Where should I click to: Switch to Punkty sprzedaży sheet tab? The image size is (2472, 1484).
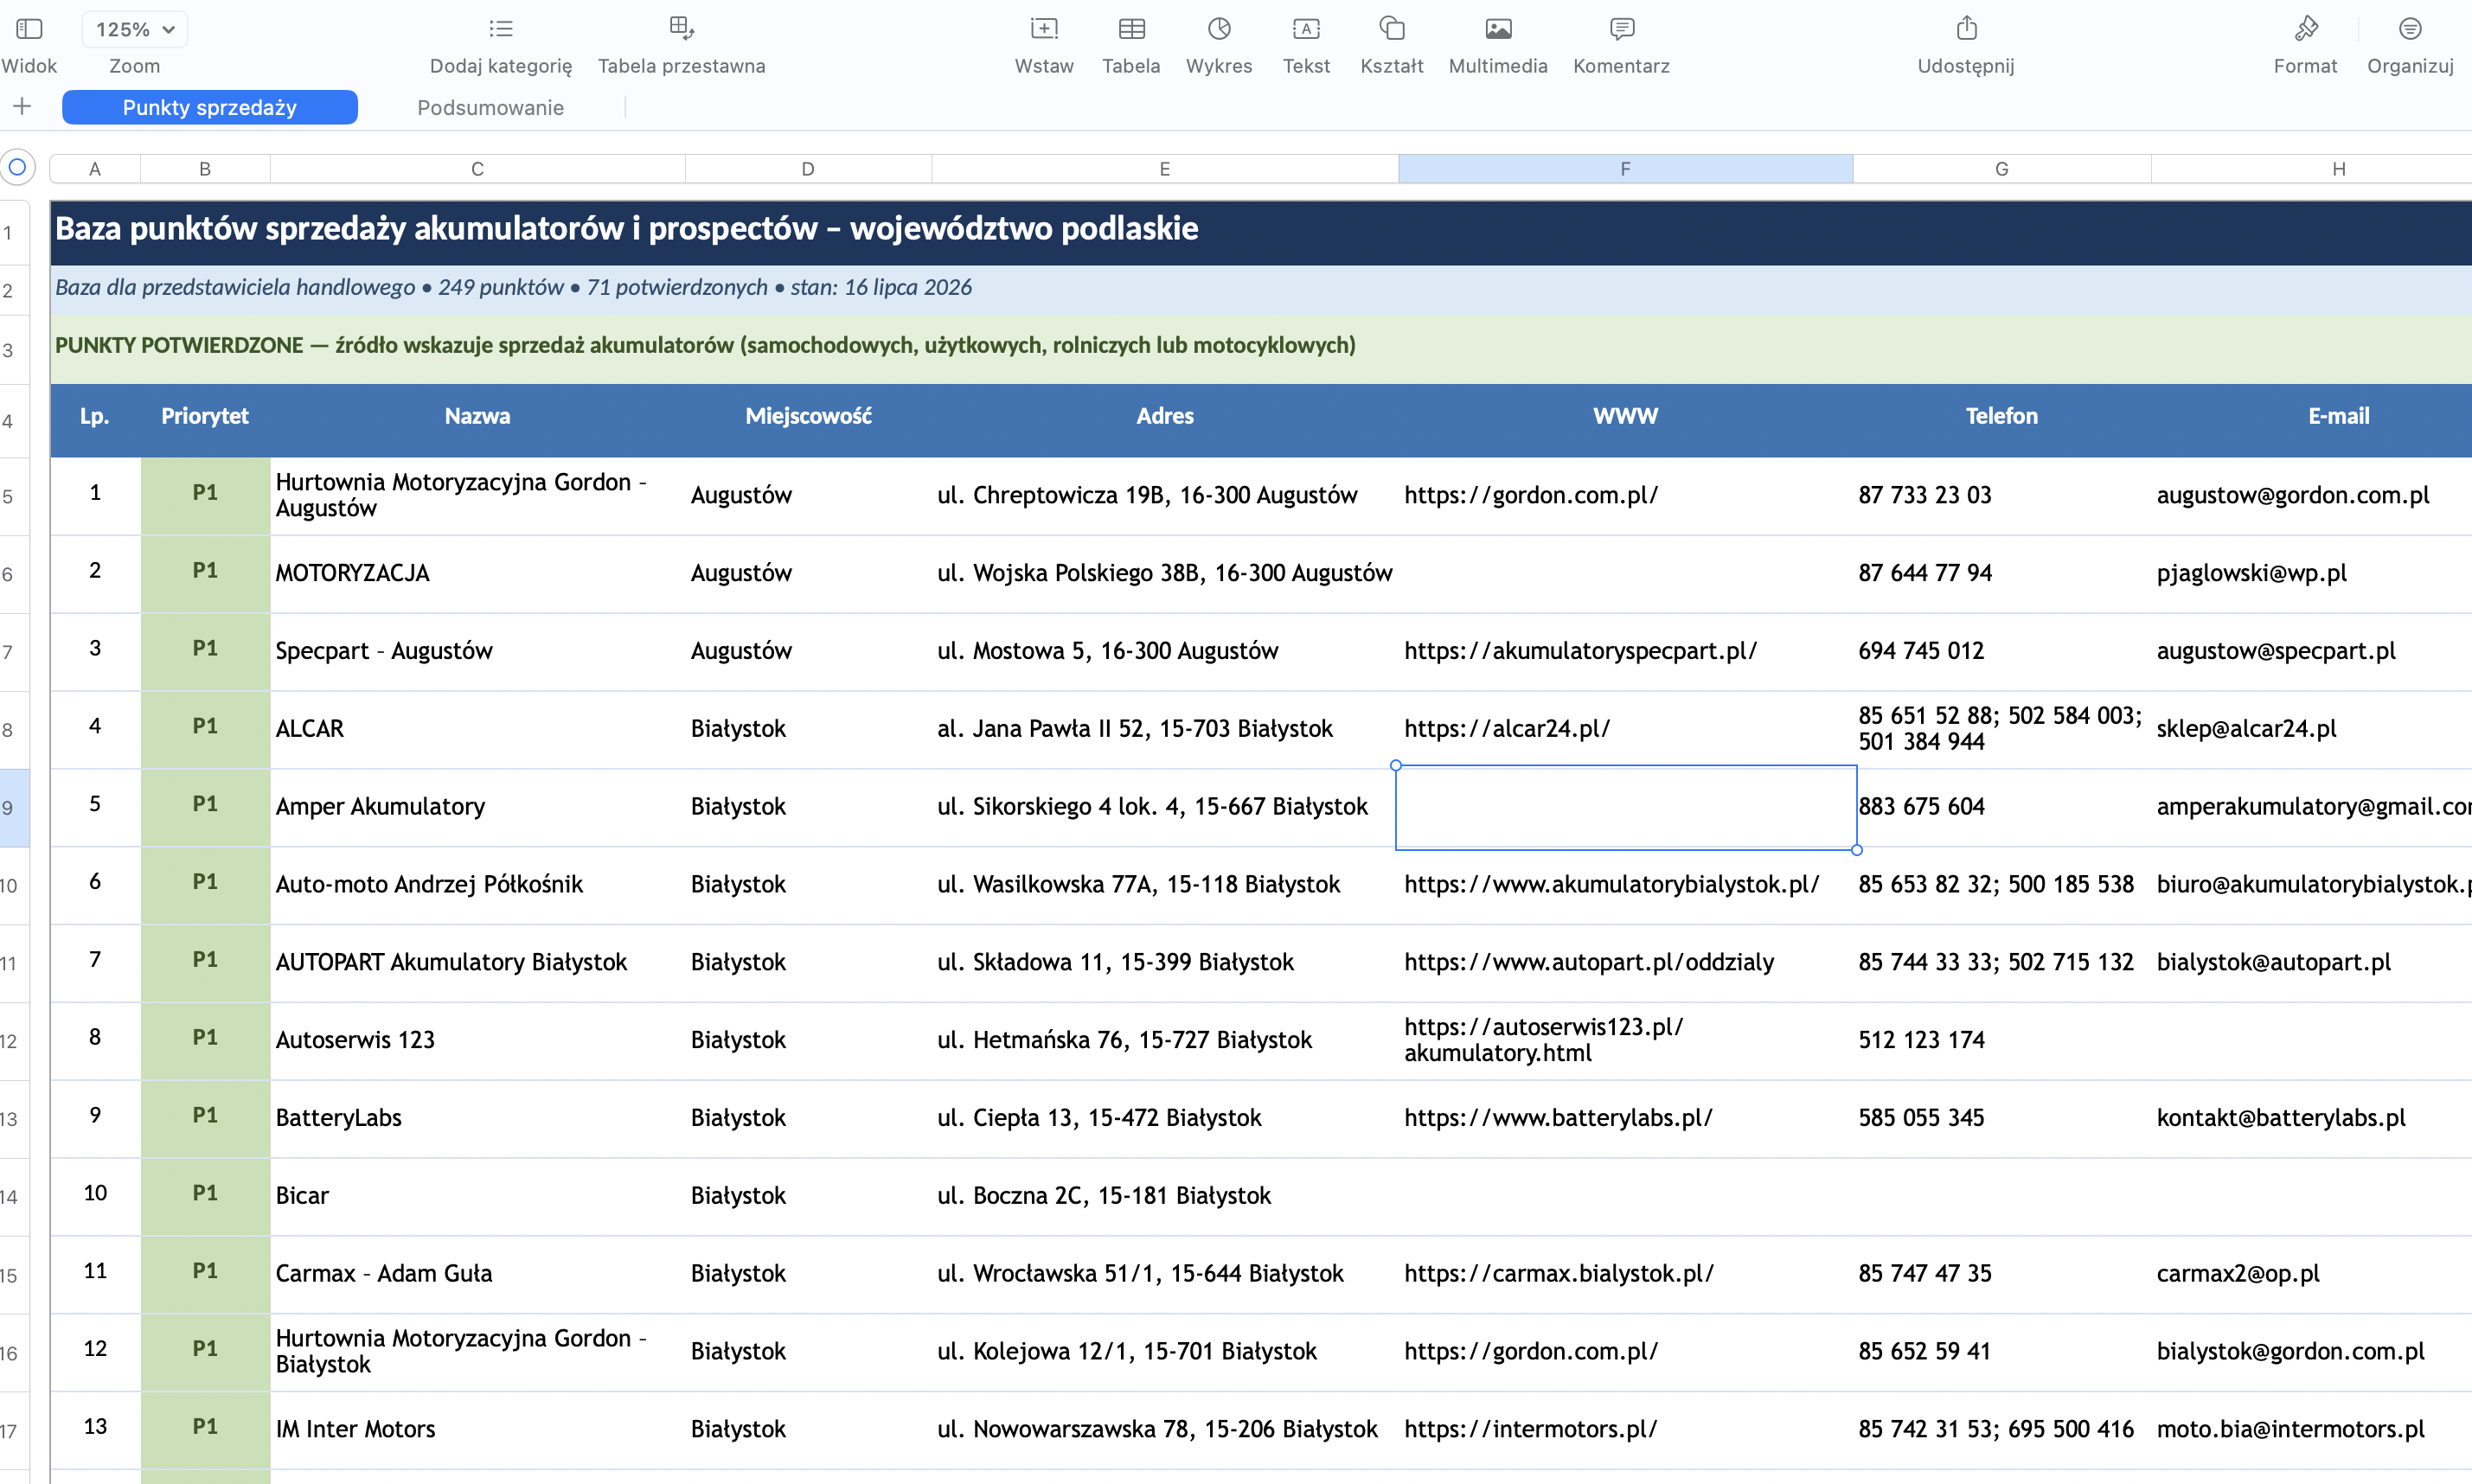210,107
